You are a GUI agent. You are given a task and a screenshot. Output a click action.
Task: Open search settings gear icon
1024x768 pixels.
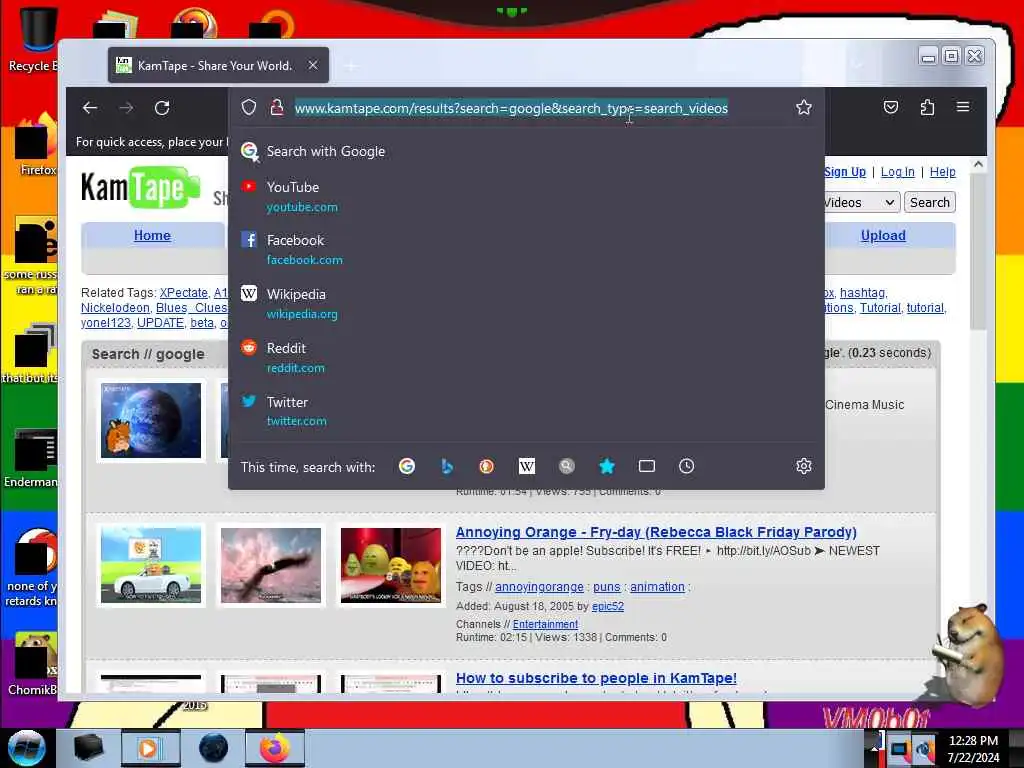(x=804, y=466)
